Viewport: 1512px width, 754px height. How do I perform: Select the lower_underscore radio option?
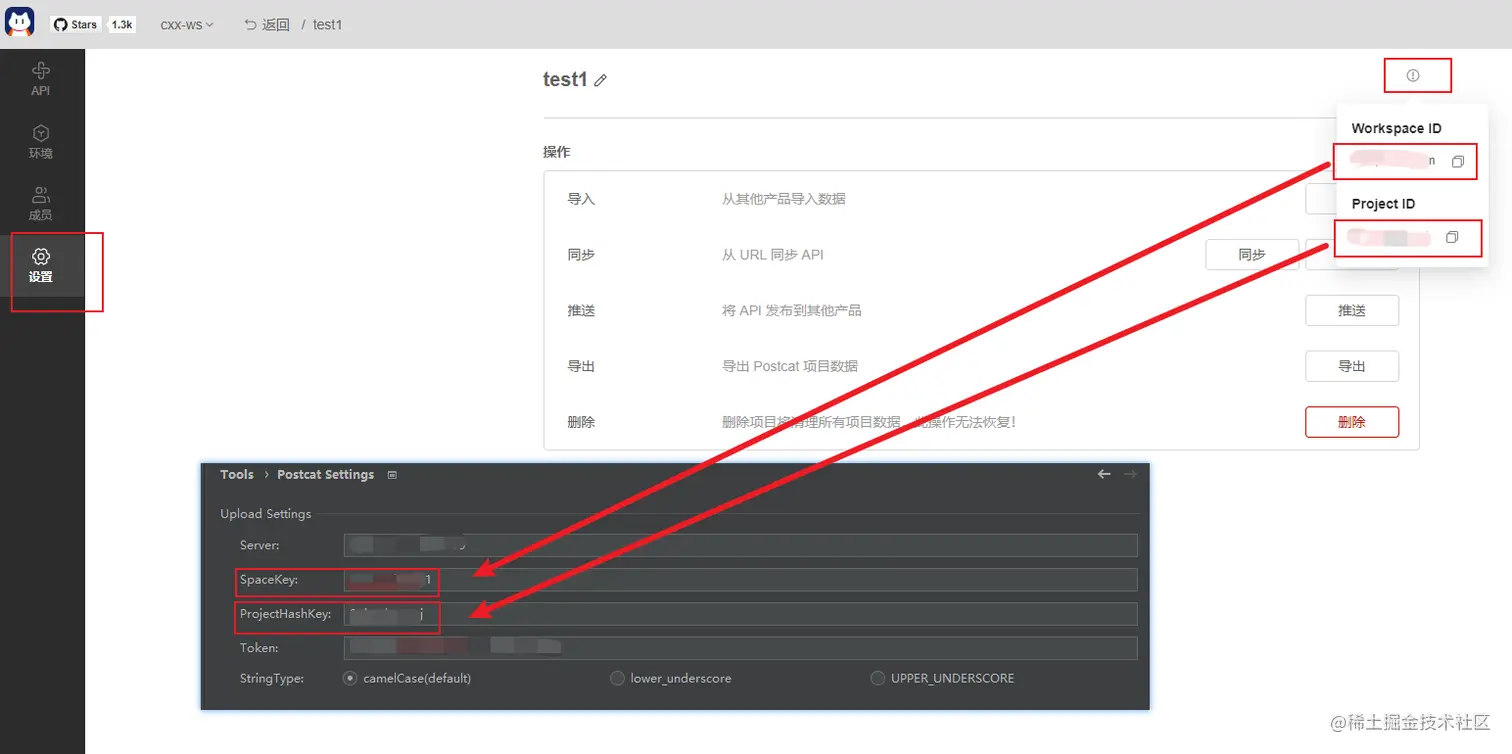pyautogui.click(x=617, y=678)
